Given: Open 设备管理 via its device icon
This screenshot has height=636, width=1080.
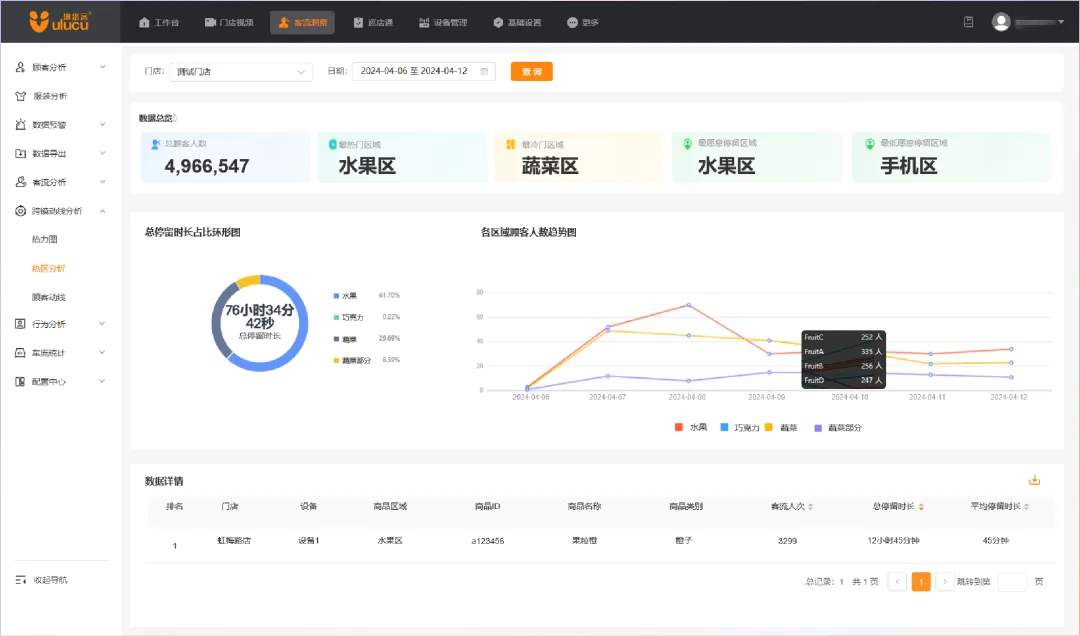Looking at the screenshot, I should (424, 22).
